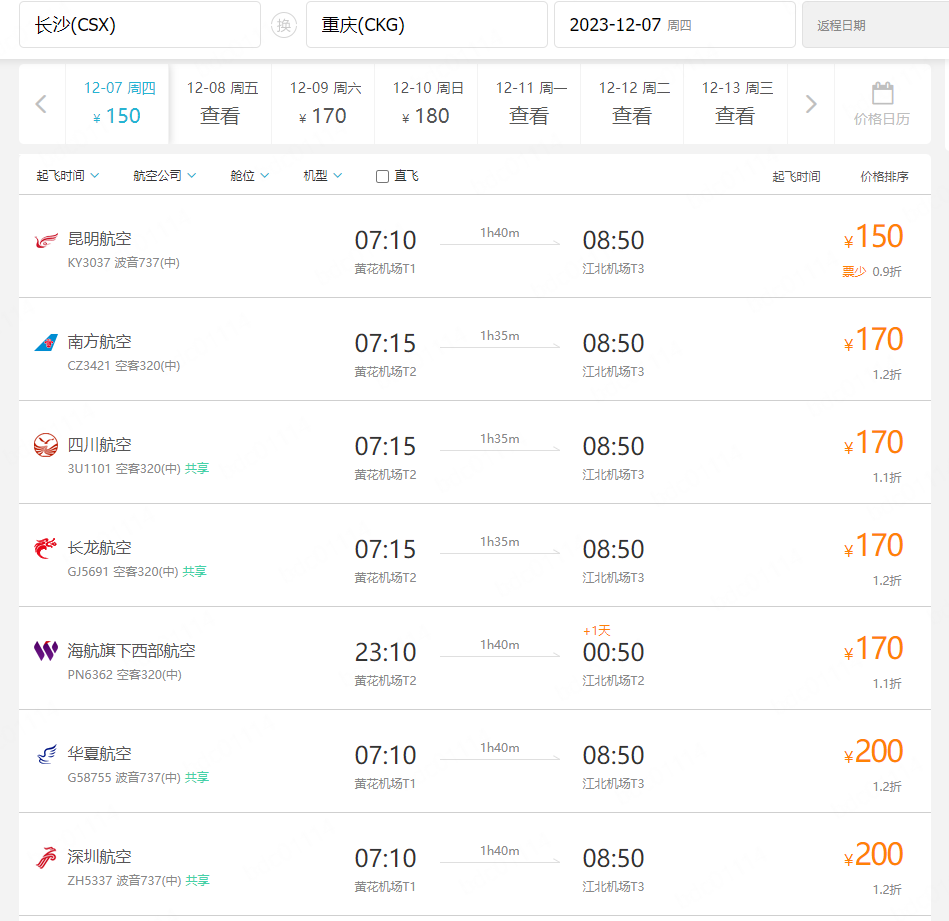Click the 江北机场T2 arrival terminal text

613,681
